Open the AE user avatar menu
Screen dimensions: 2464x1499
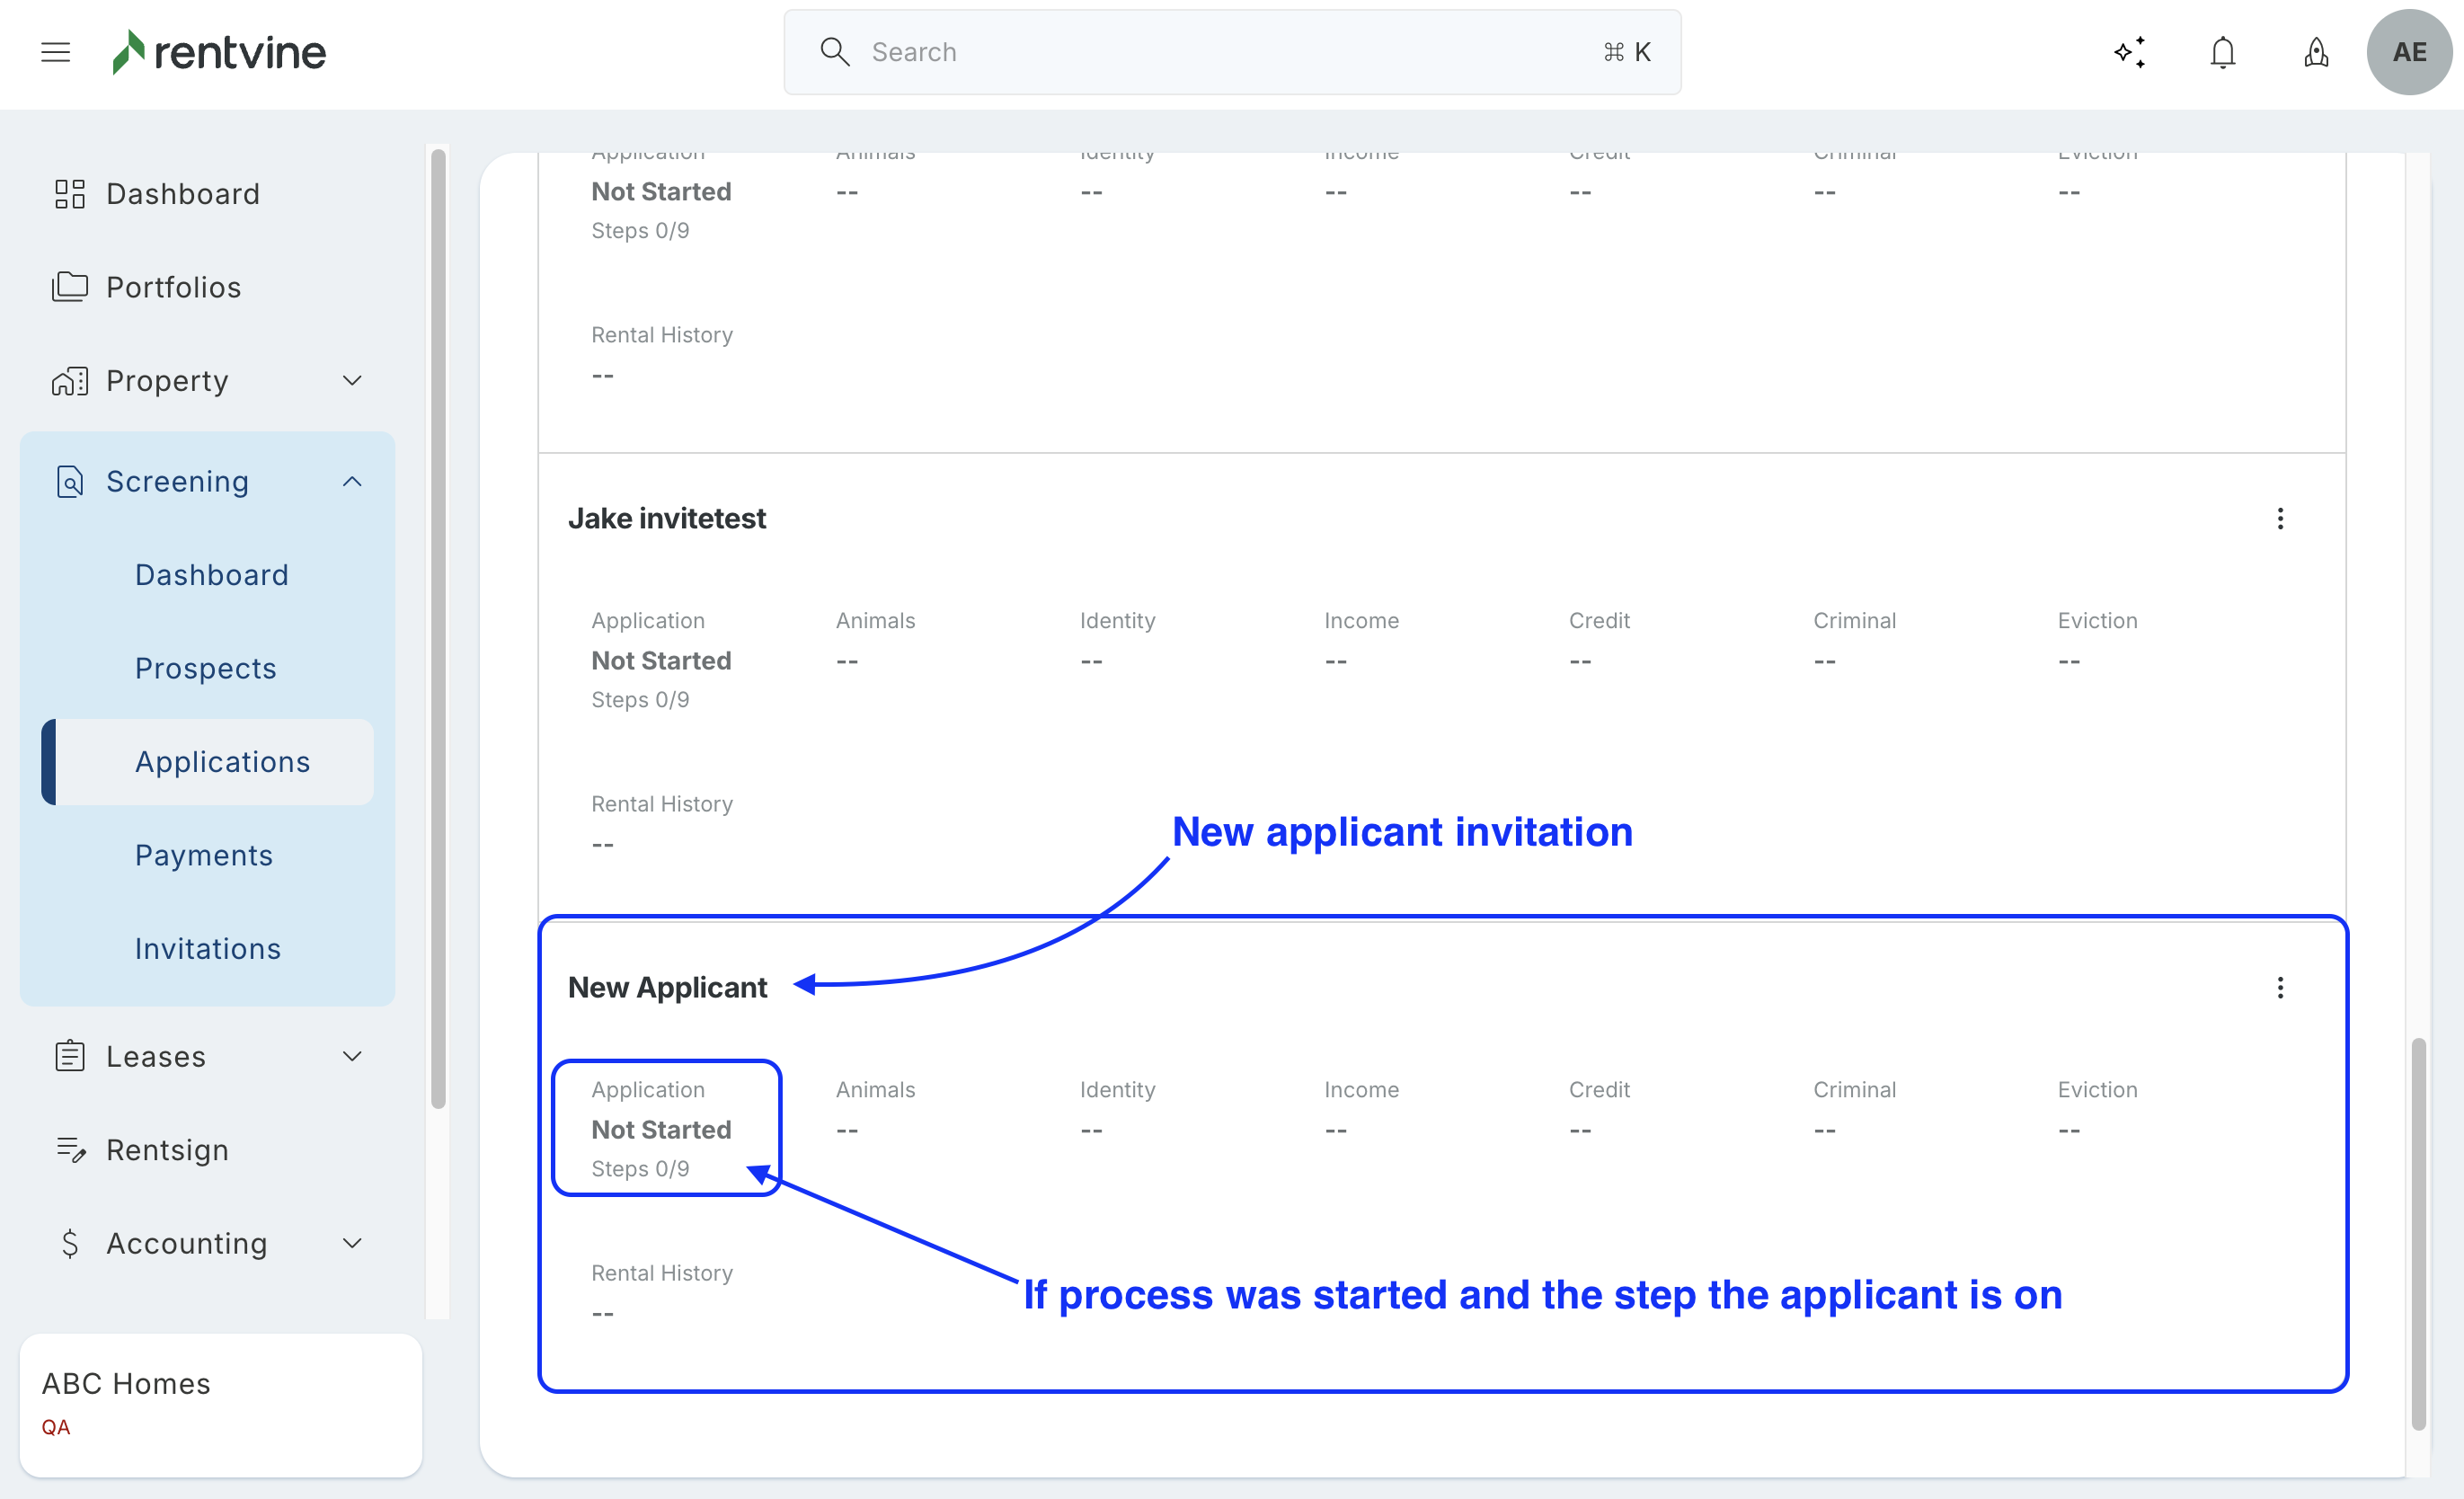point(2408,52)
